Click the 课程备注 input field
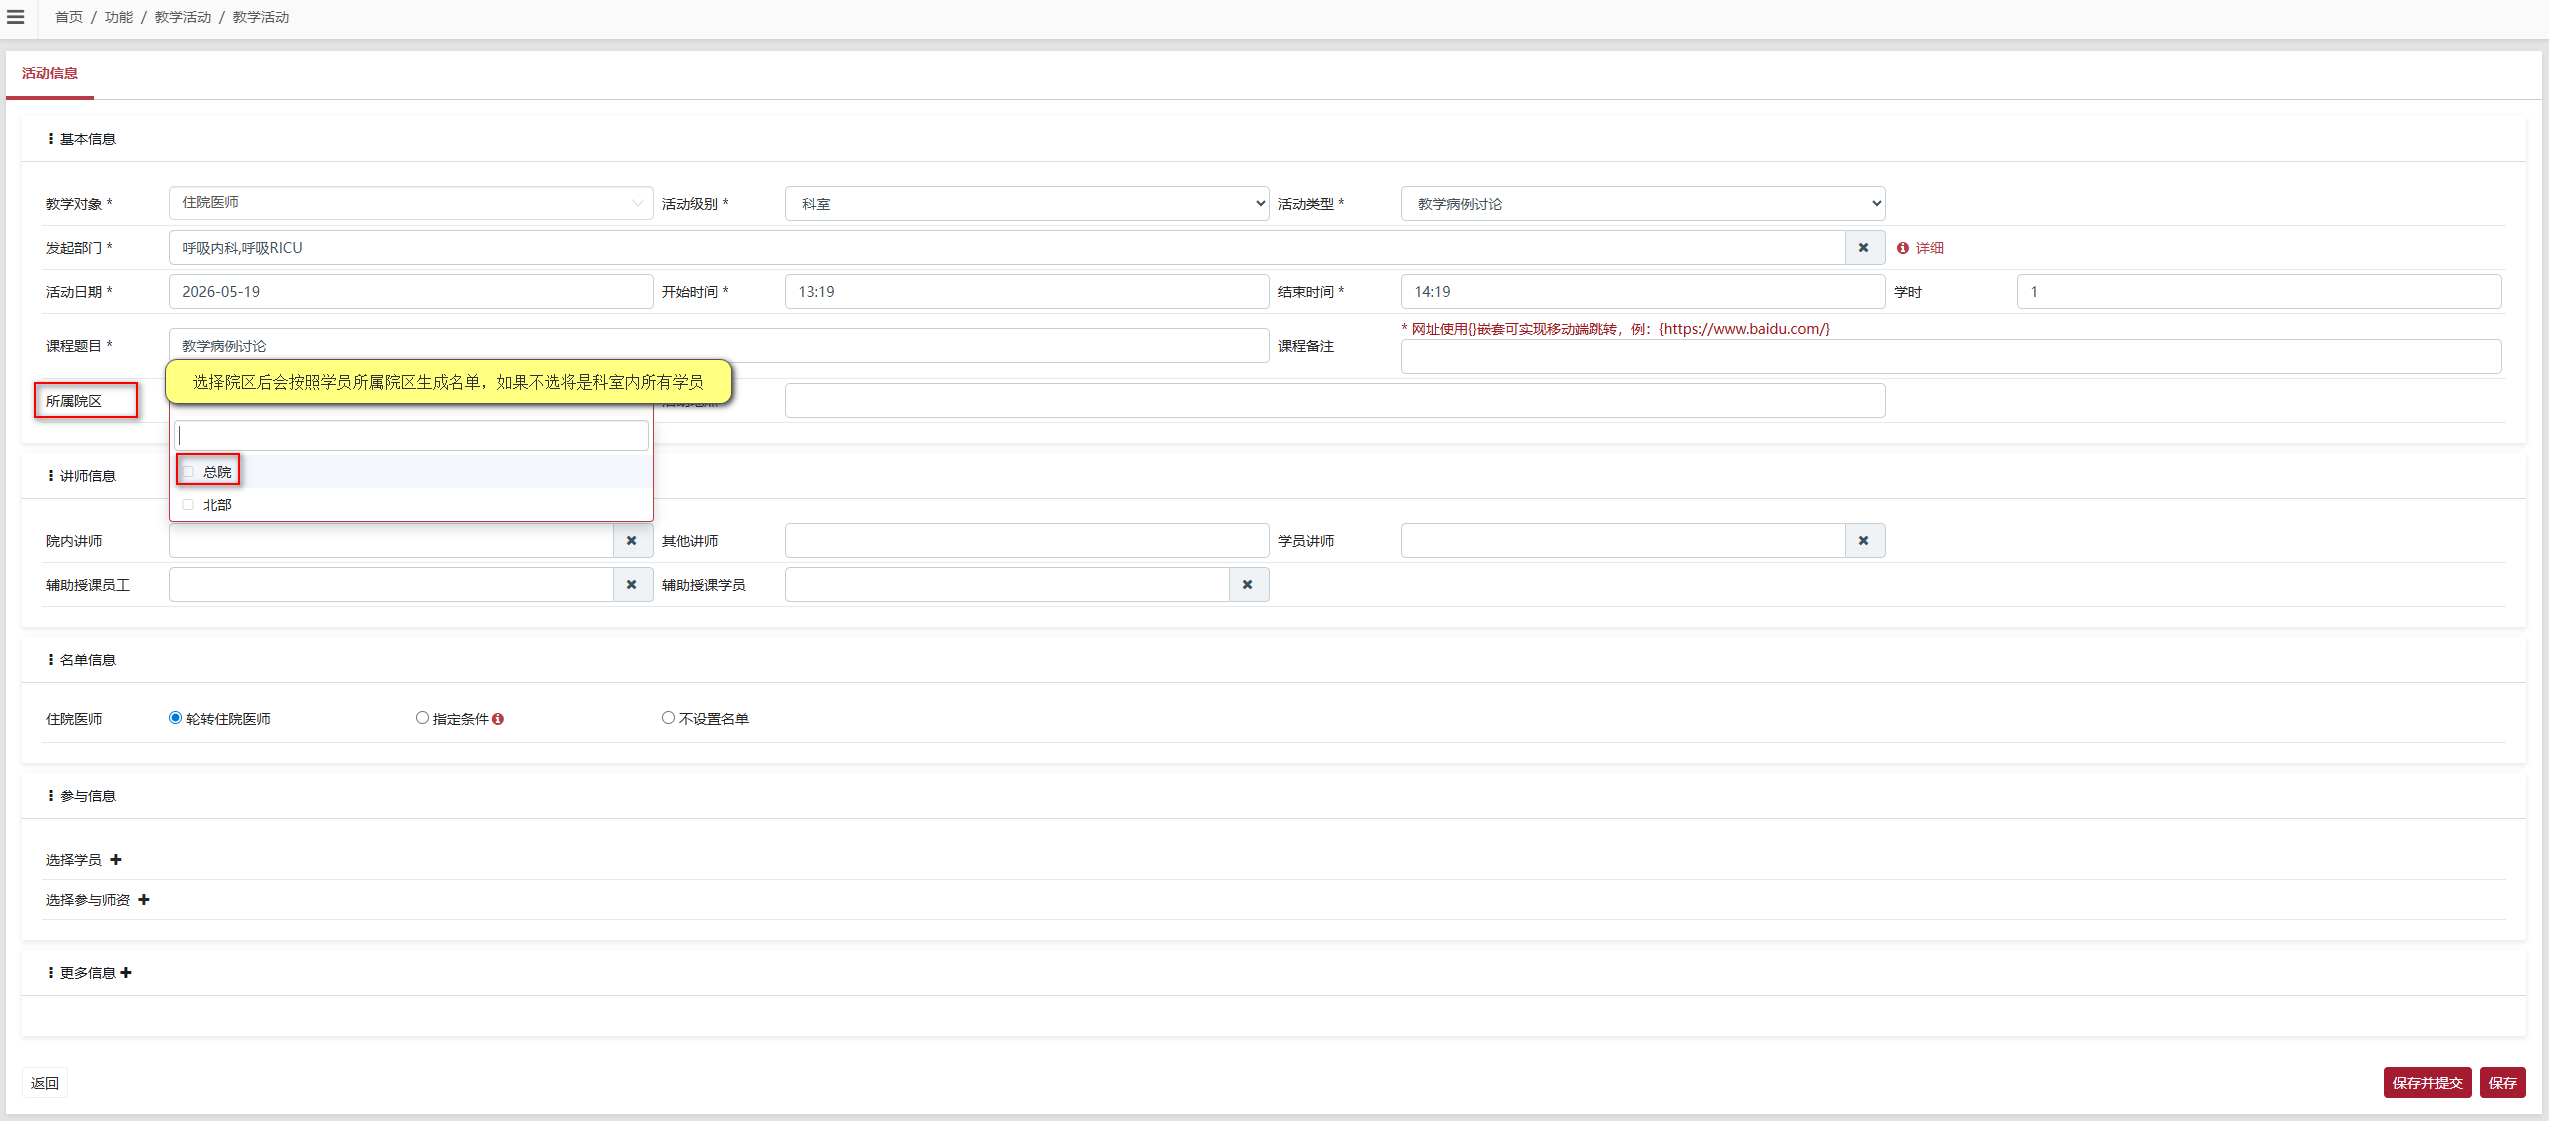This screenshot has width=2549, height=1121. [x=1951, y=357]
